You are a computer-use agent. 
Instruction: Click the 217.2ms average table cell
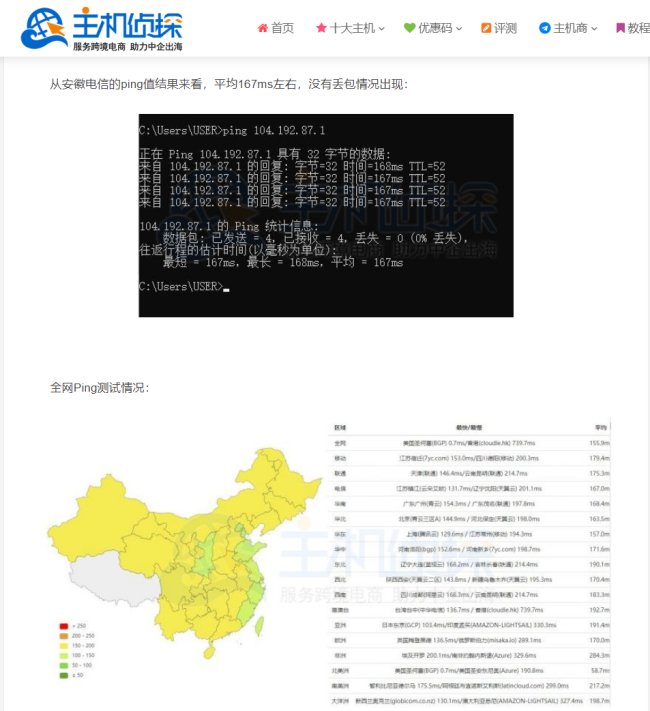[599, 686]
